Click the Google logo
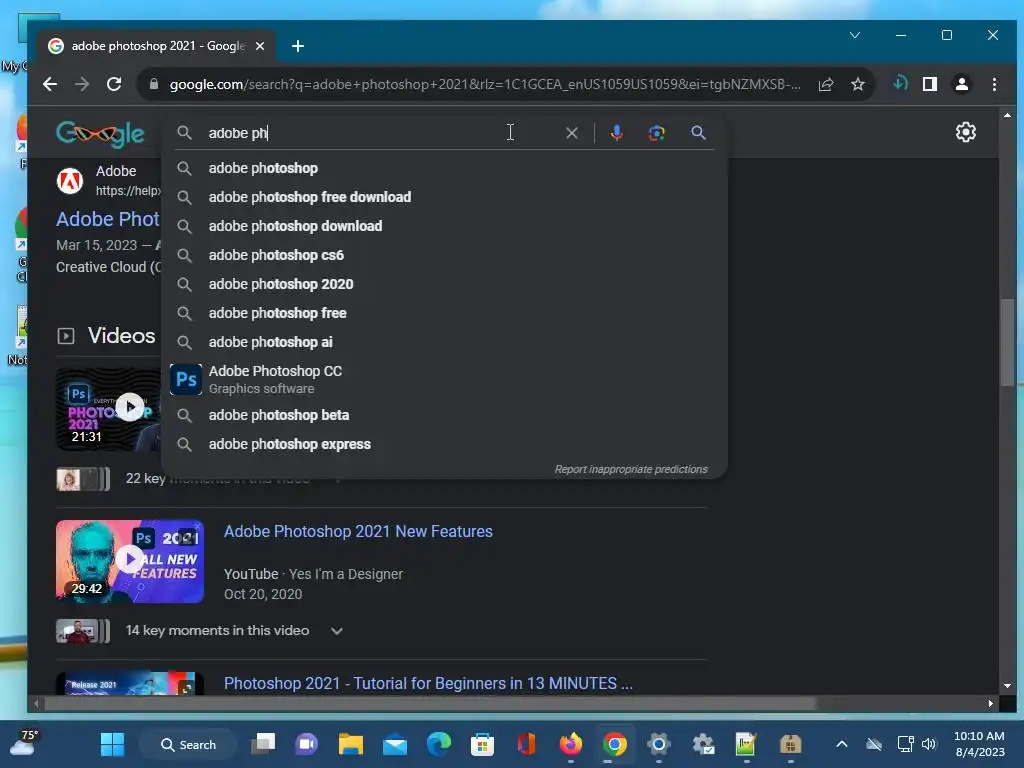Screen dimensions: 1024x768 point(100,134)
